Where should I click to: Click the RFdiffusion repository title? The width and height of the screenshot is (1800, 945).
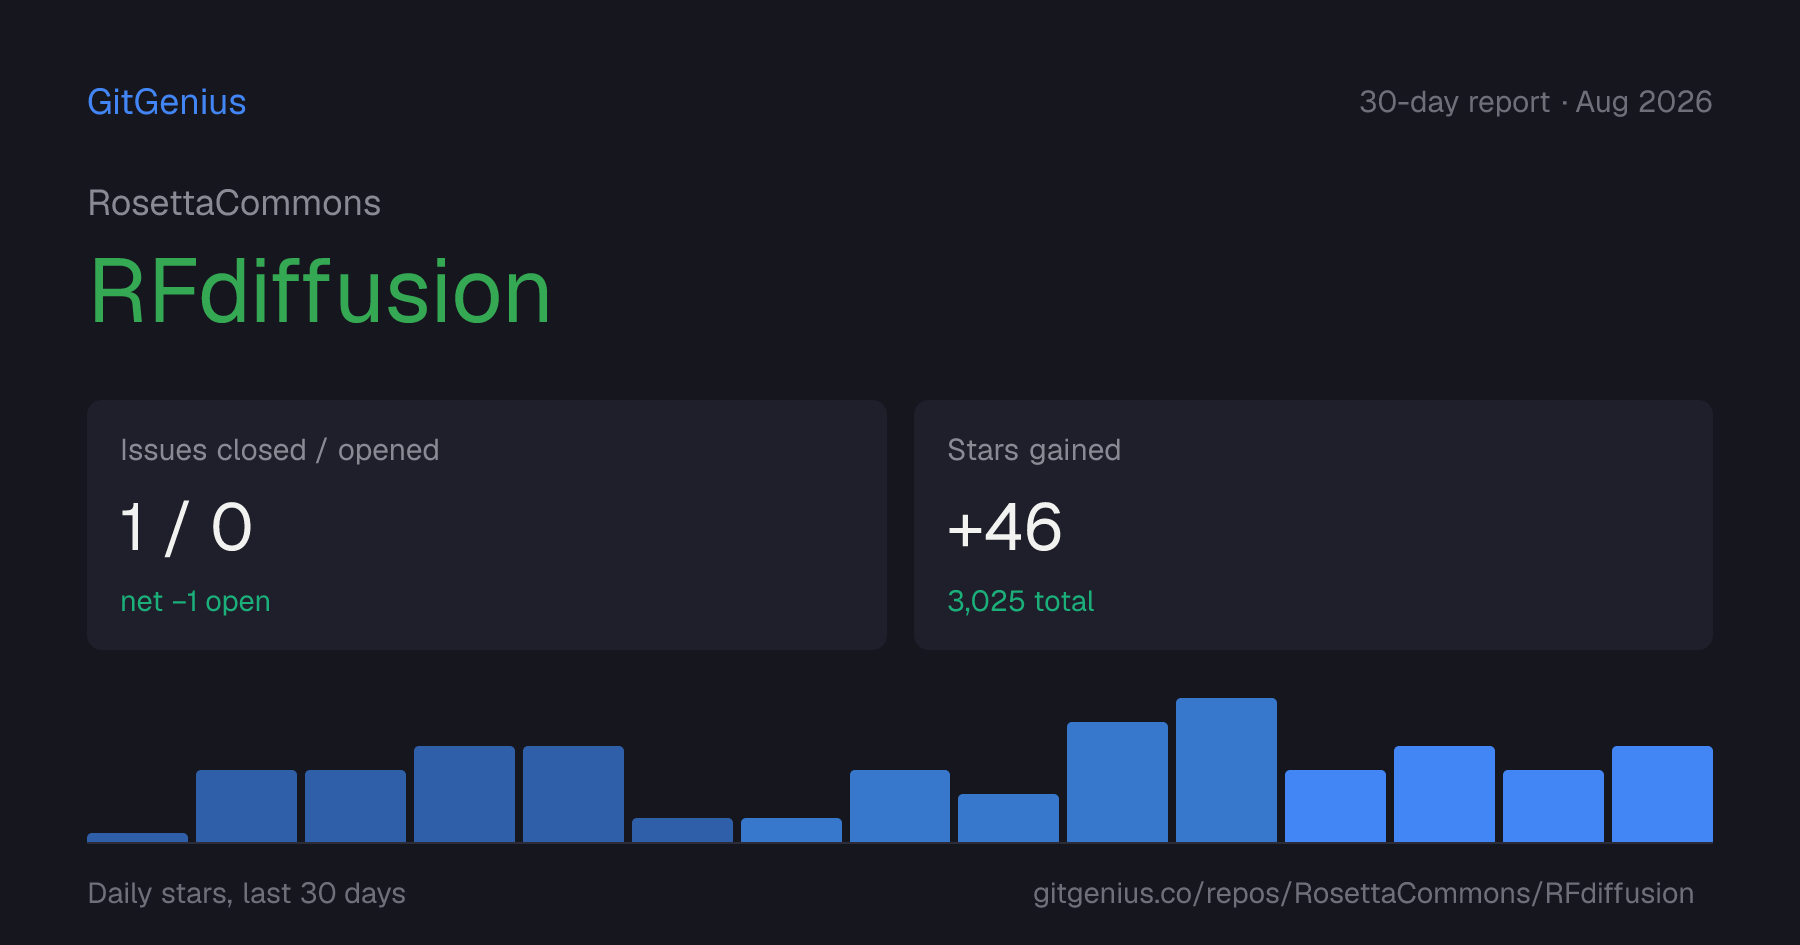tap(320, 291)
